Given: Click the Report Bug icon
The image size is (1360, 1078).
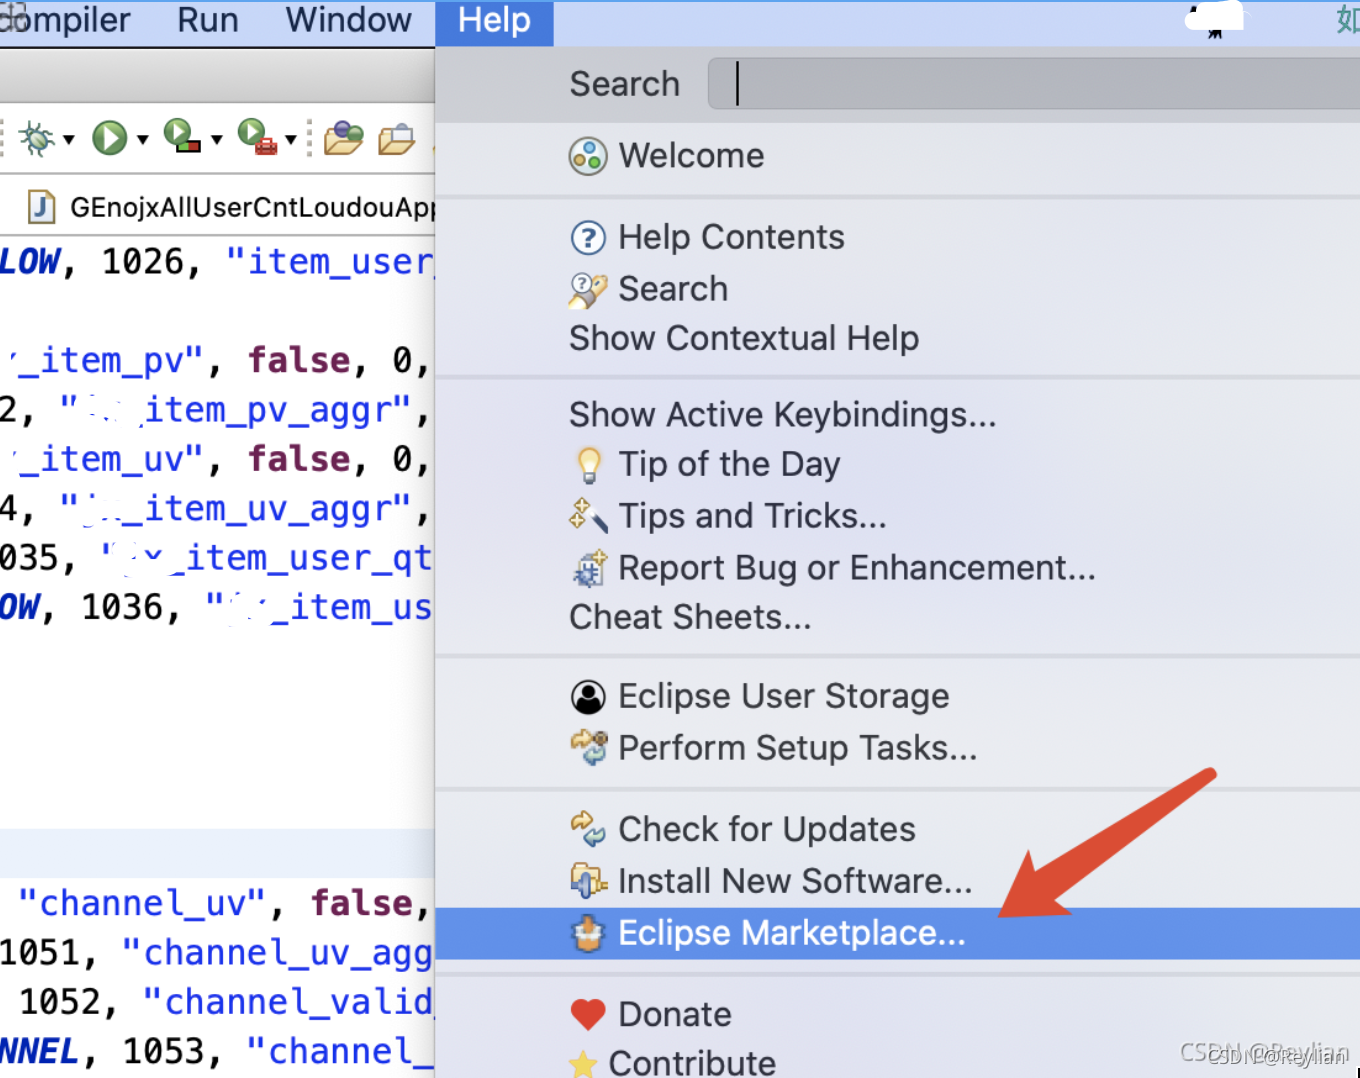Looking at the screenshot, I should [x=589, y=568].
